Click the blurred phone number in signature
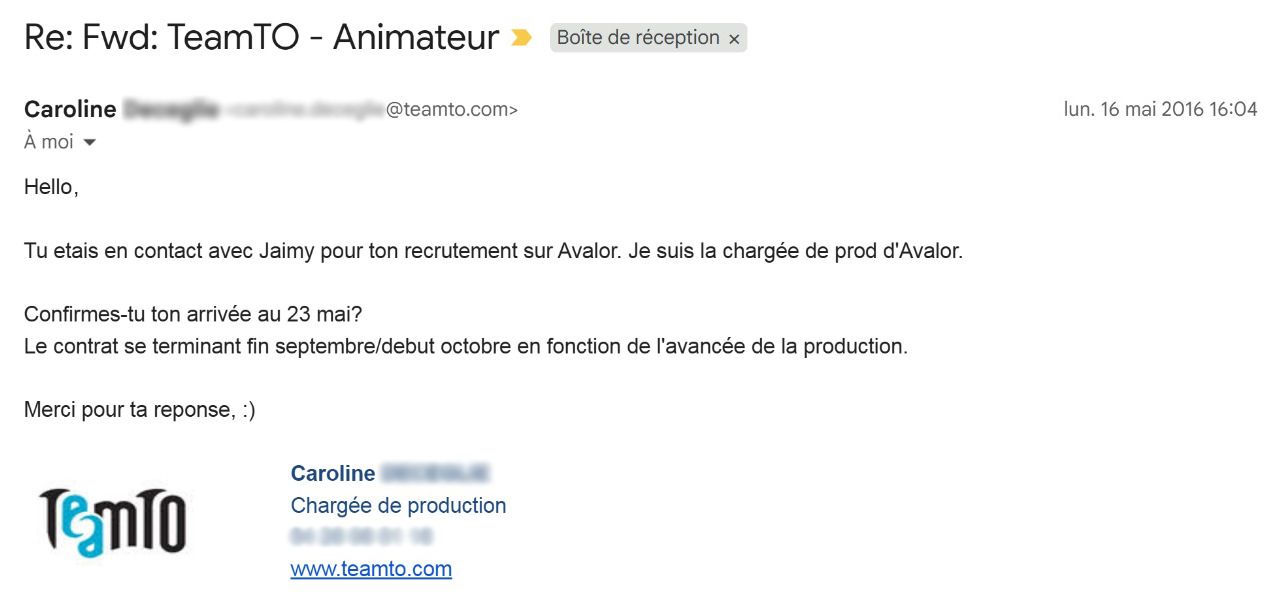1285x606 pixels. tap(361, 537)
